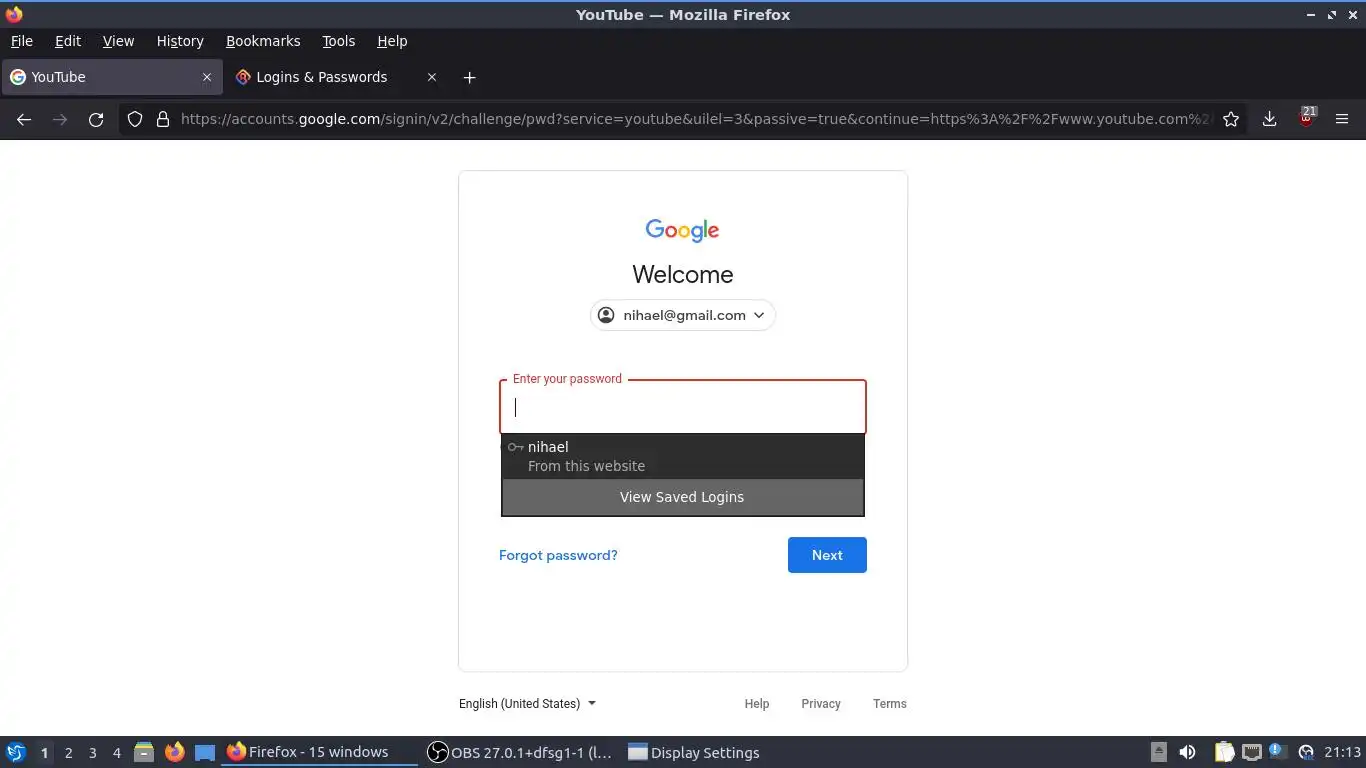Switch to workspace 4 in taskbar
Screen dimensions: 1366x768
coord(116,753)
